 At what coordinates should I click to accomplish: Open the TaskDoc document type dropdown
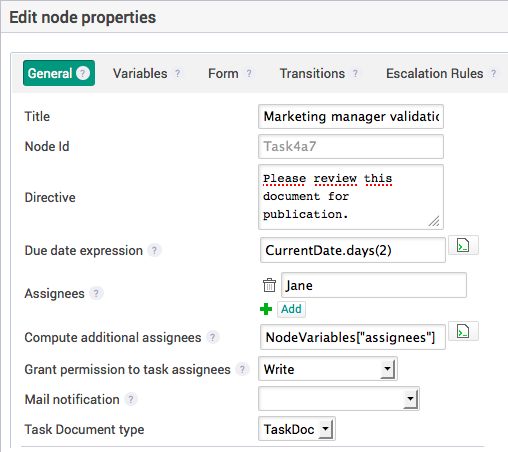point(297,429)
